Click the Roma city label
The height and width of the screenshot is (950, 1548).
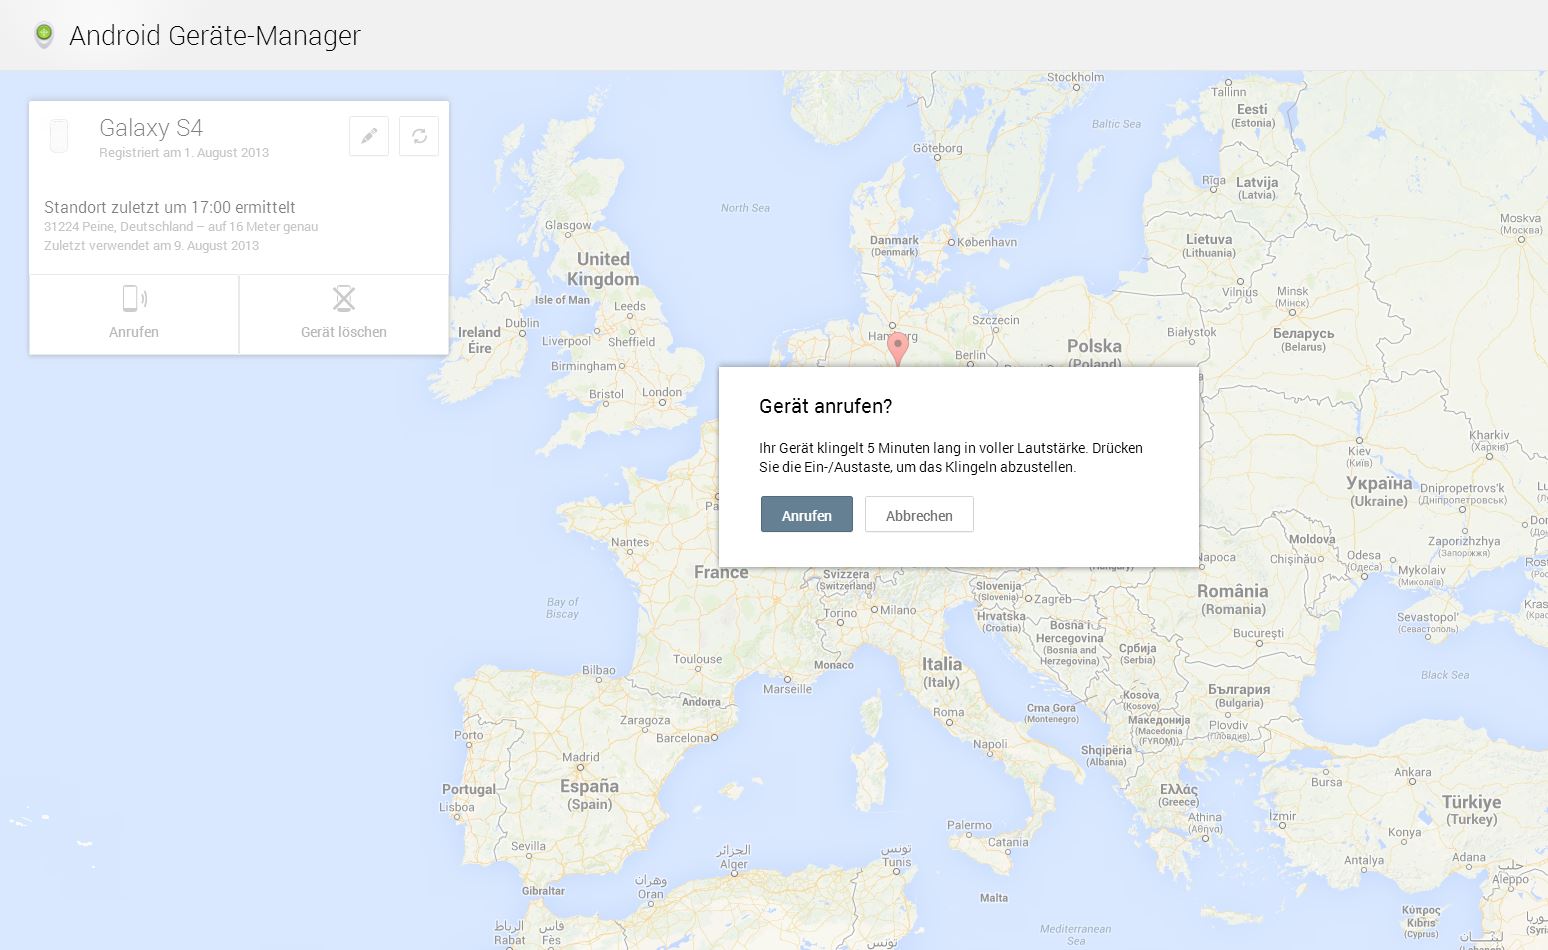pyautogui.click(x=949, y=713)
